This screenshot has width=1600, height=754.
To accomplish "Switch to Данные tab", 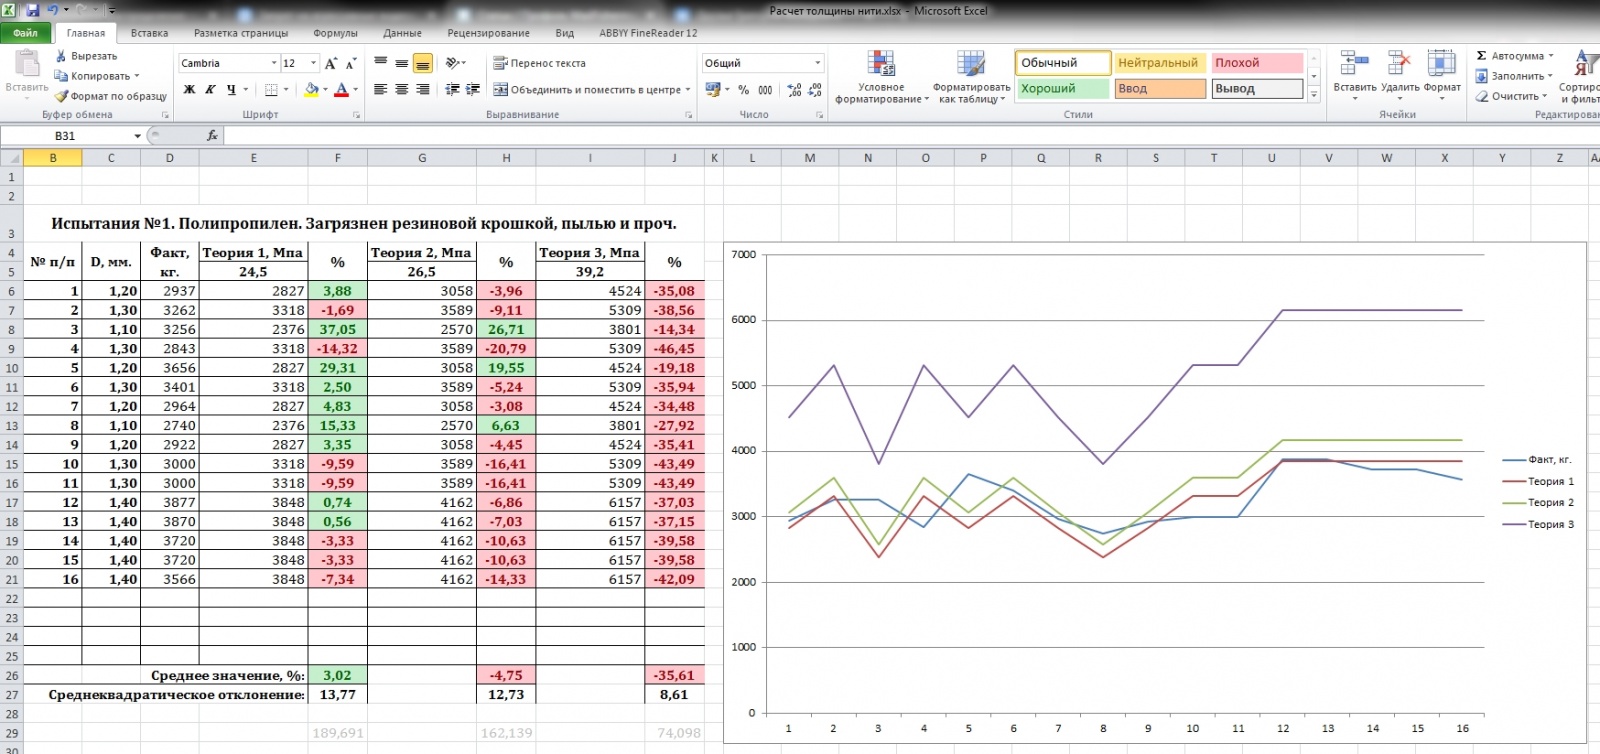I will [402, 33].
